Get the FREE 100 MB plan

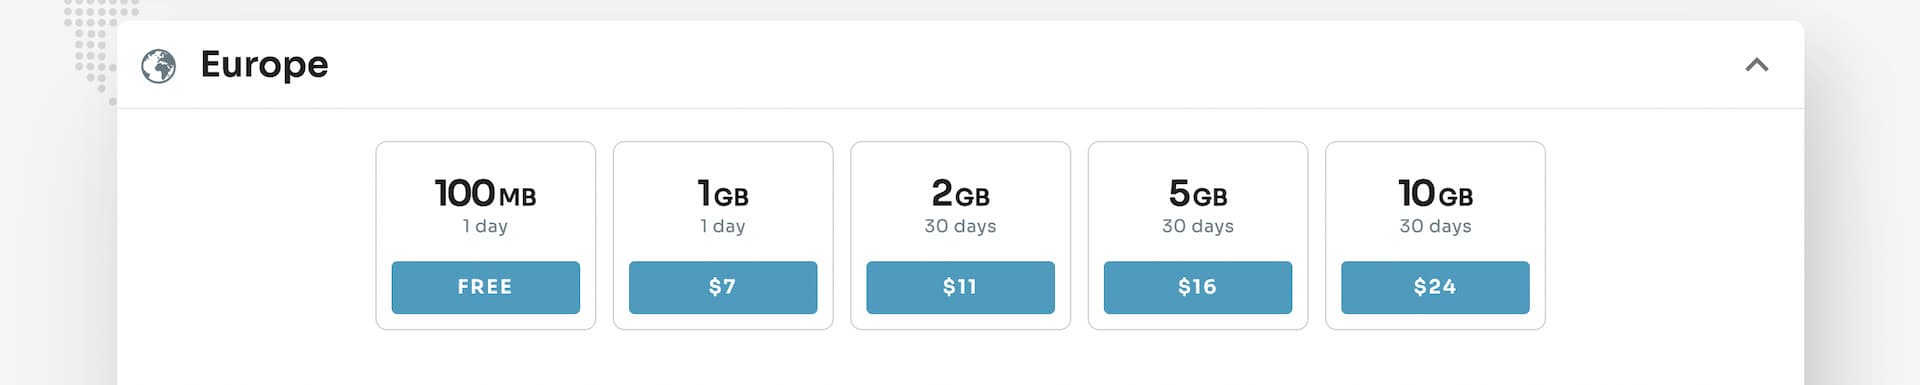point(485,287)
